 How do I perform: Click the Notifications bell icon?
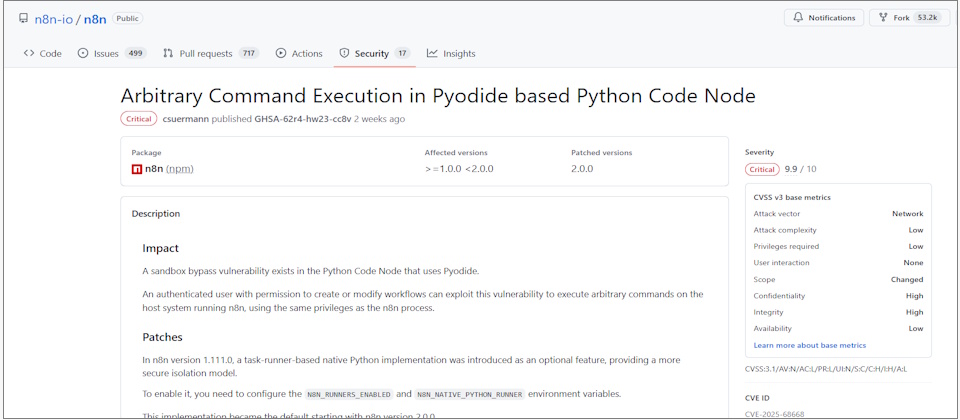click(799, 18)
